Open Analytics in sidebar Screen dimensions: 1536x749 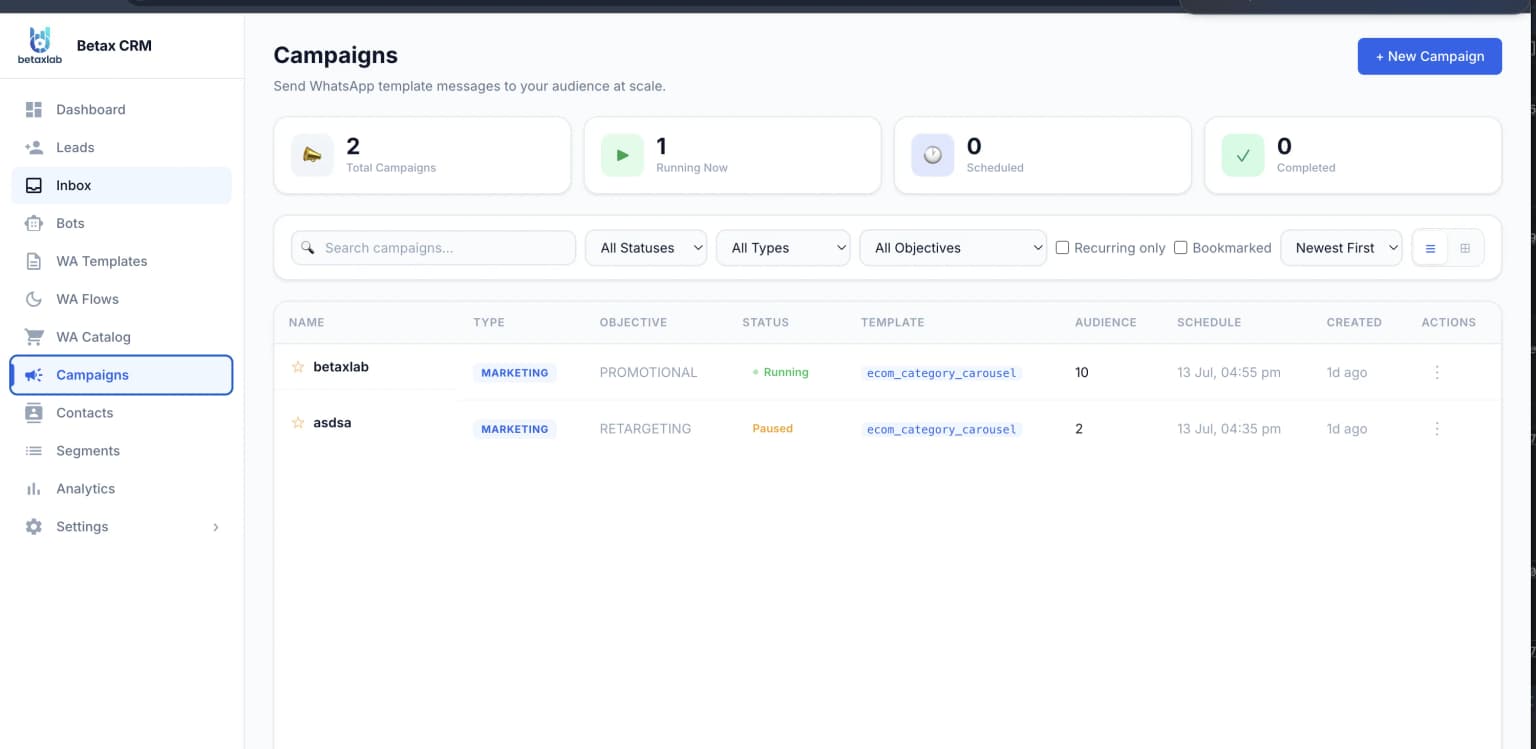coord(122,489)
